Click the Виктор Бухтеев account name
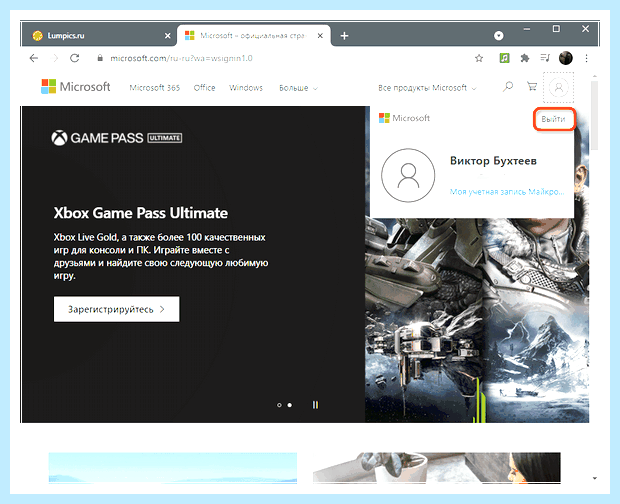The width and height of the screenshot is (620, 504). tap(493, 160)
